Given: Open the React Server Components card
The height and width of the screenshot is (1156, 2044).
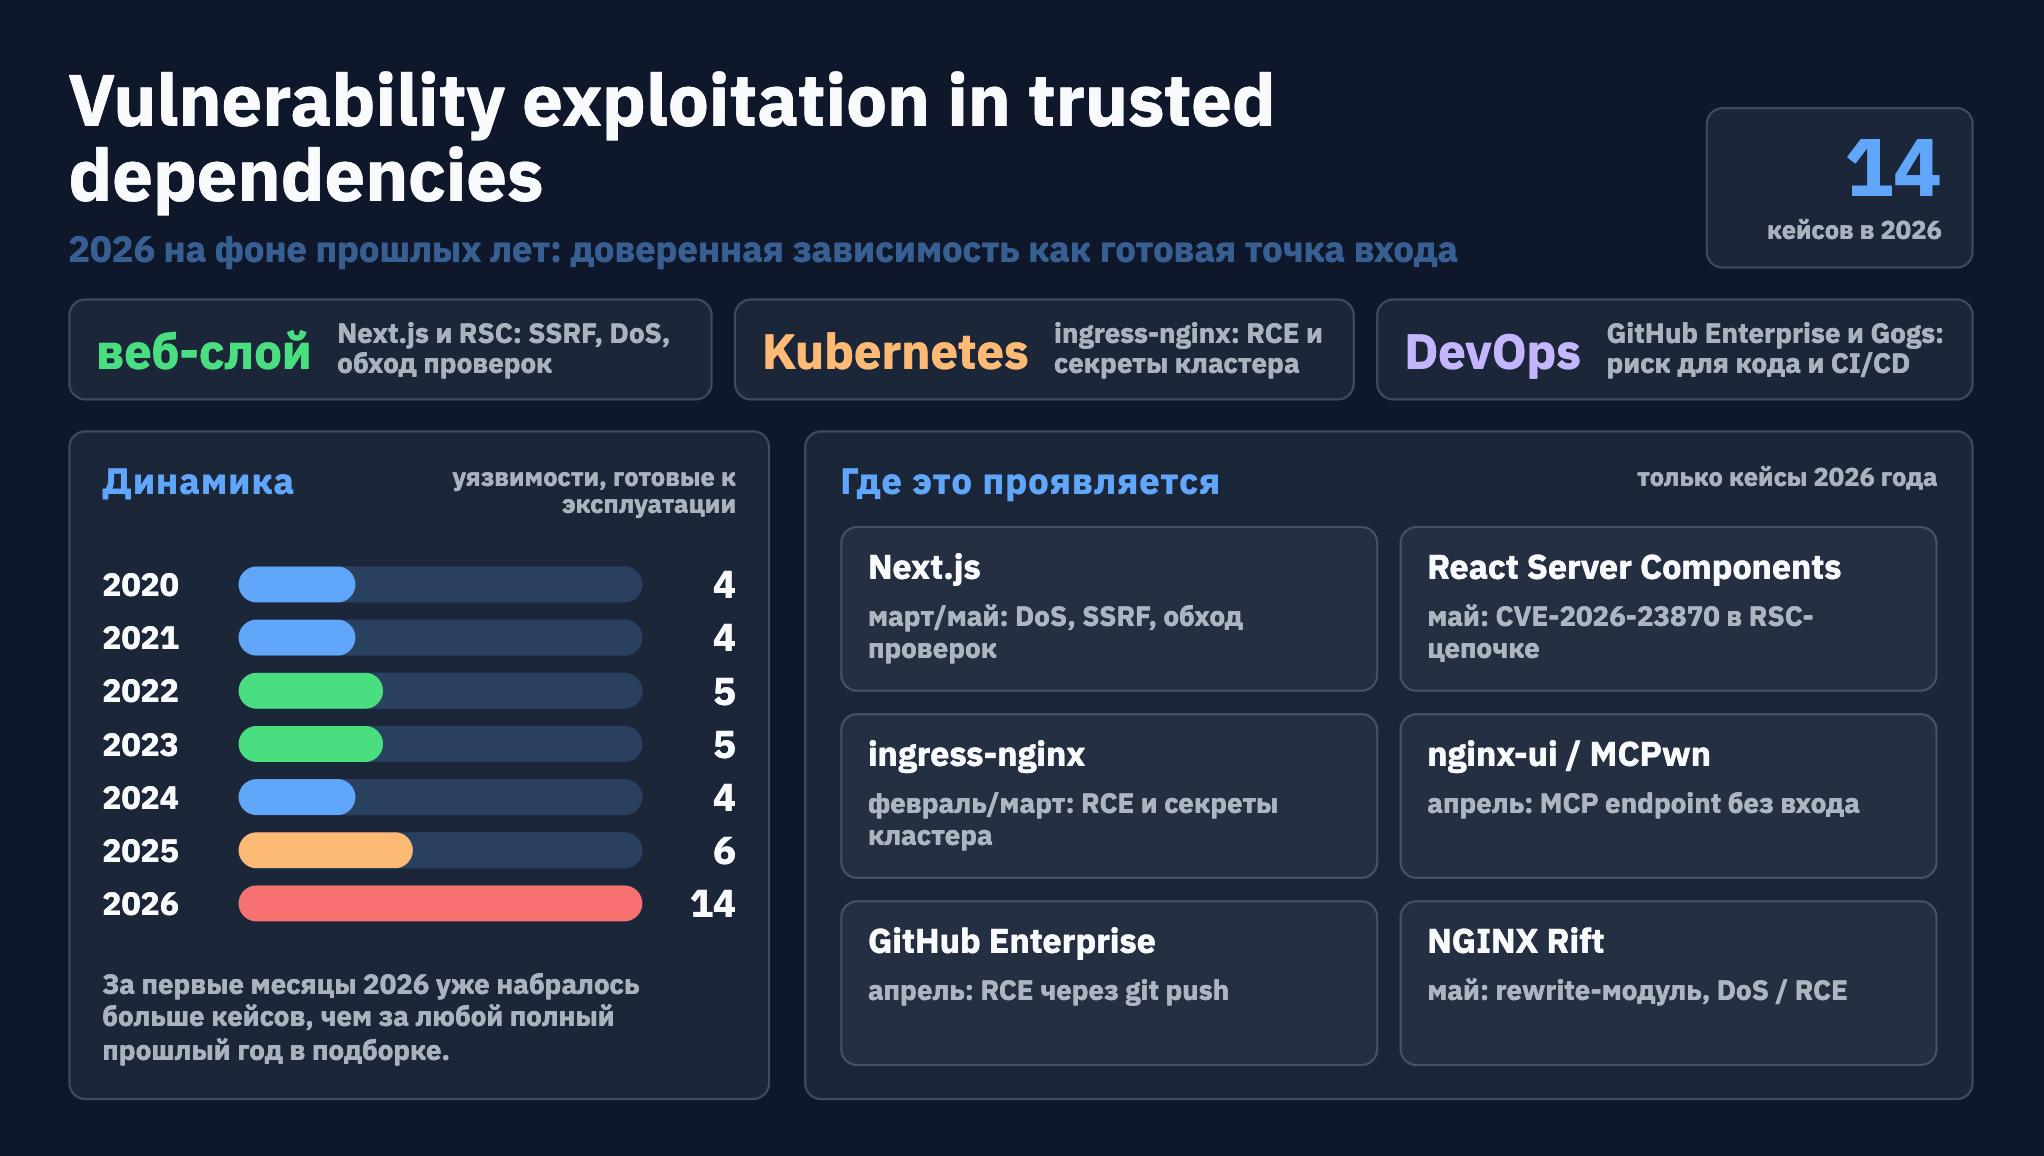Looking at the screenshot, I should 1668,609.
